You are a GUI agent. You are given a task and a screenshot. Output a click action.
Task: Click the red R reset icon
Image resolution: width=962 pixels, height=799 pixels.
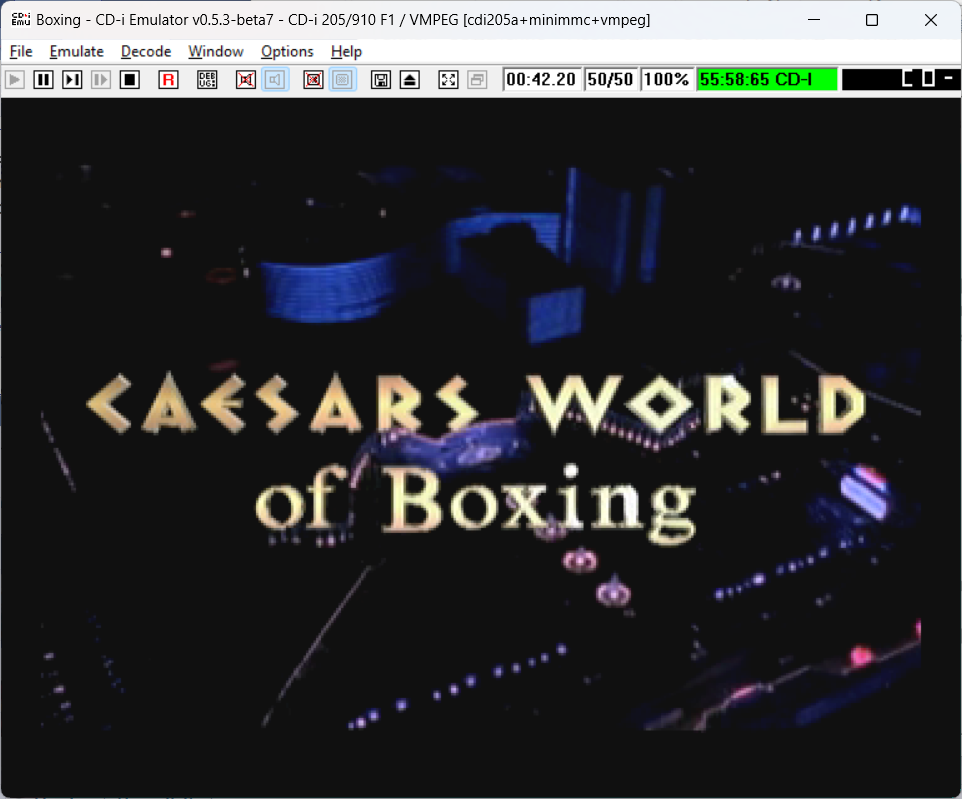(169, 80)
